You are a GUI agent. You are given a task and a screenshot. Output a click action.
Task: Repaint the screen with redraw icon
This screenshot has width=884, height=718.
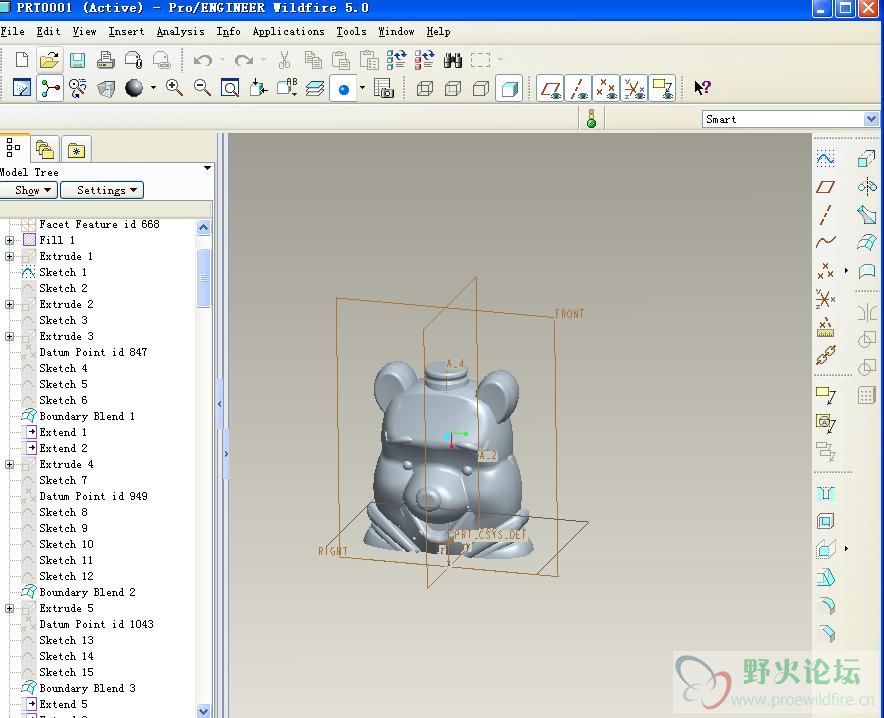tap(22, 88)
